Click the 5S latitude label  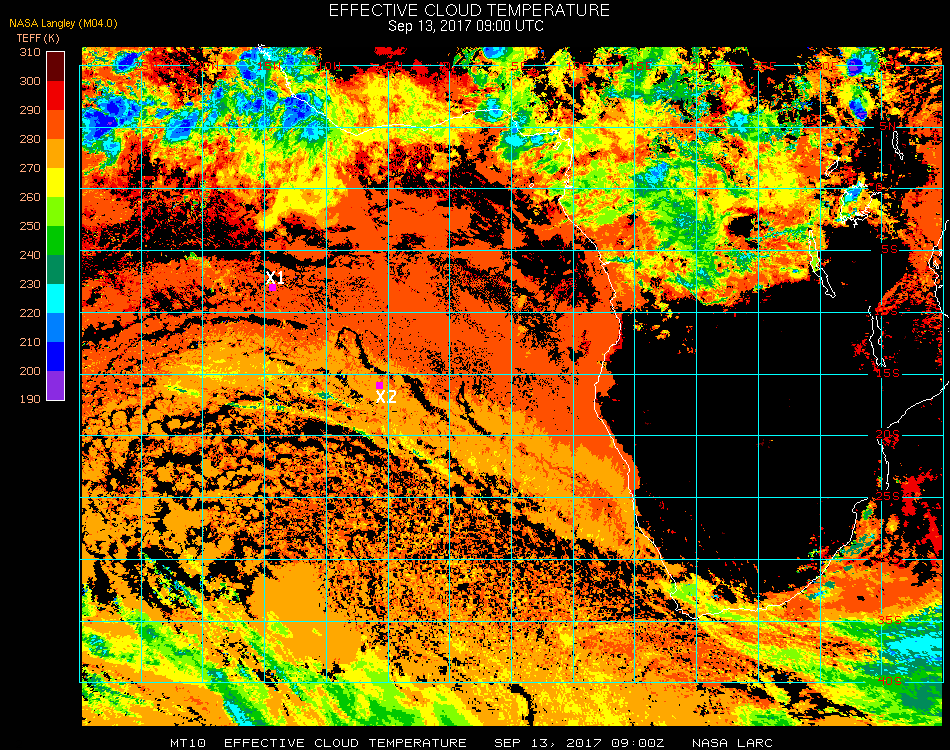click(889, 250)
